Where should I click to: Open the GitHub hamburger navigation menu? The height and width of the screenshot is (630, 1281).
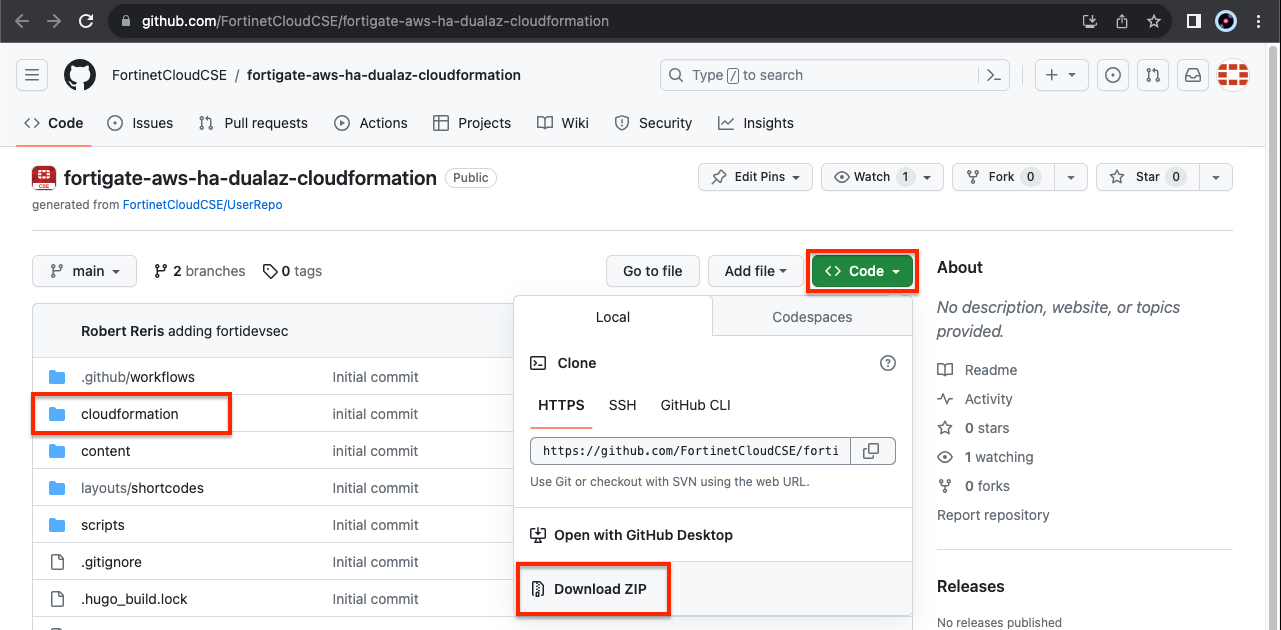pos(32,75)
